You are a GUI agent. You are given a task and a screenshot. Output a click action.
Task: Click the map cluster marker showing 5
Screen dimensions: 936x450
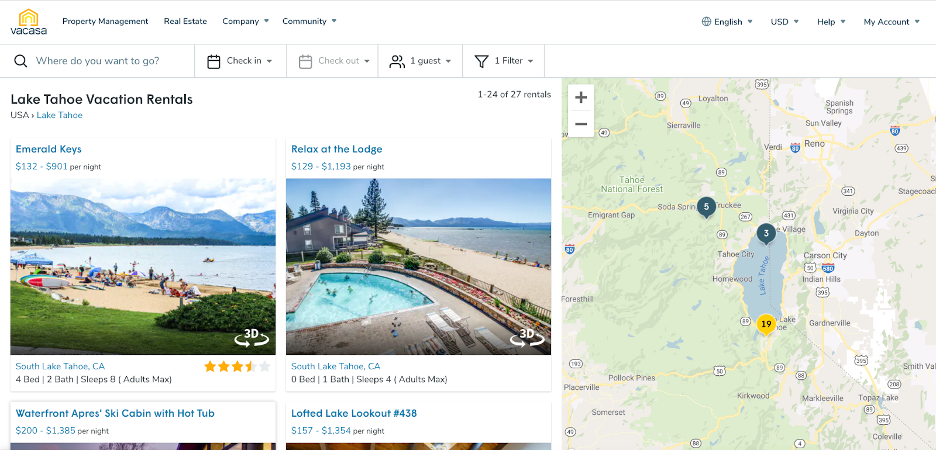(706, 207)
